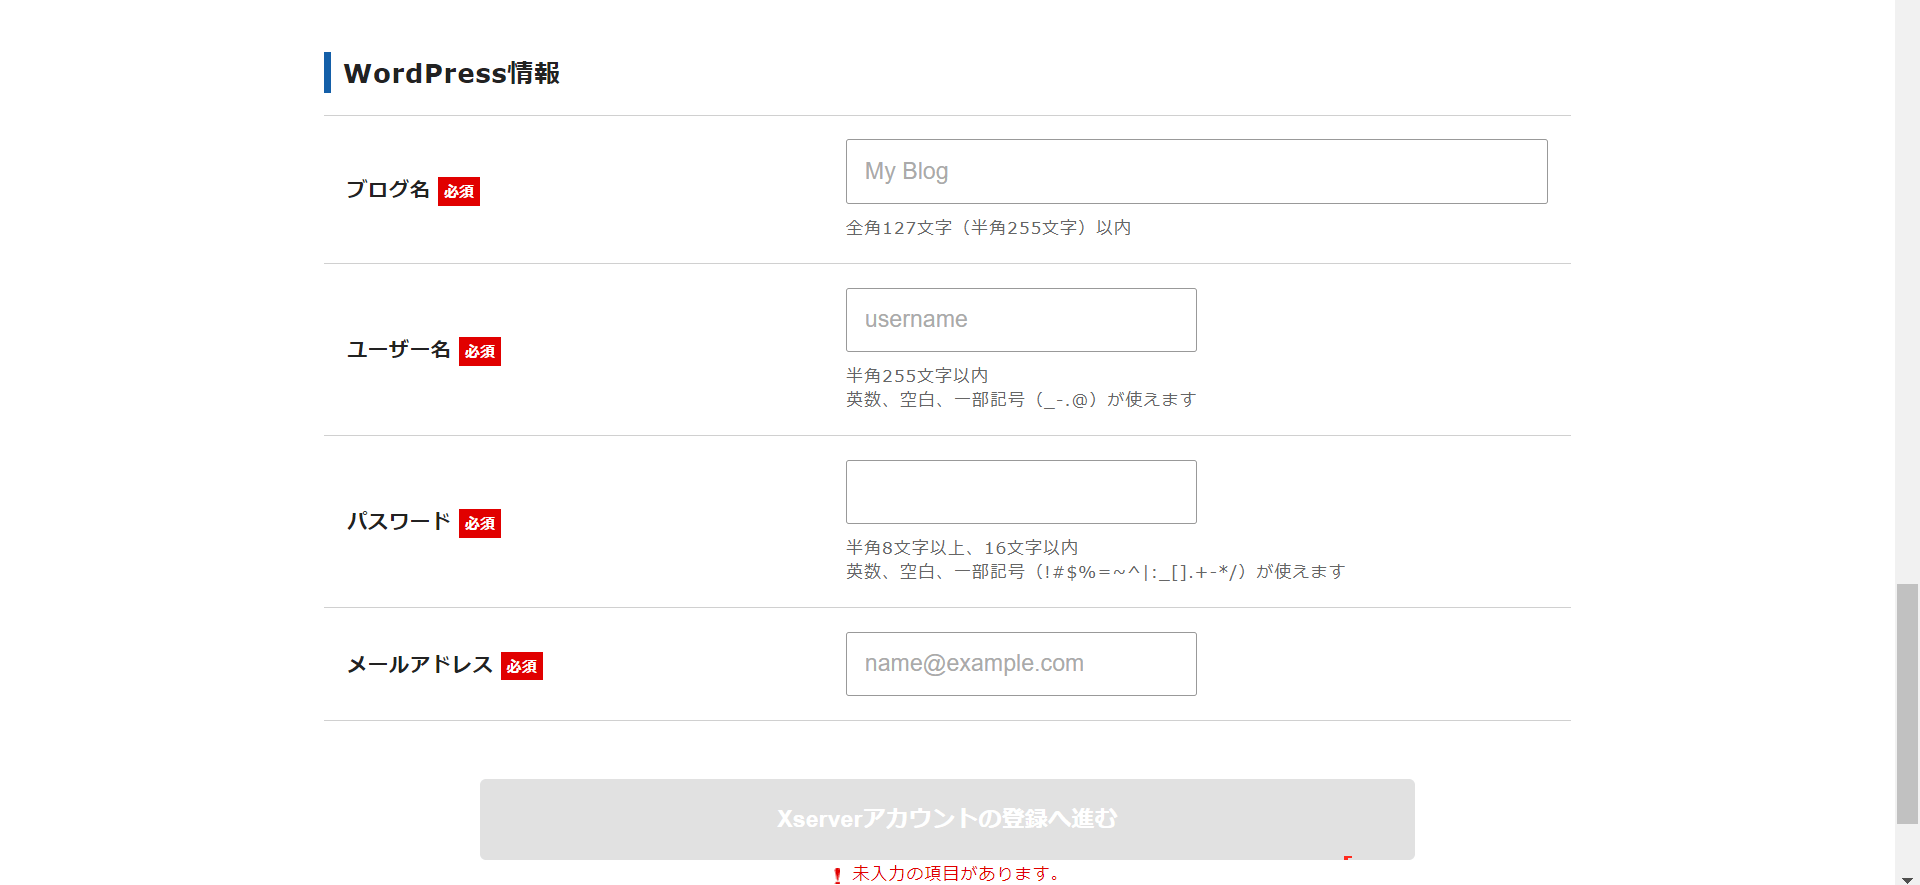Click the 必須 badge beside パスワード
Screen dimensions: 1920x885
(480, 523)
